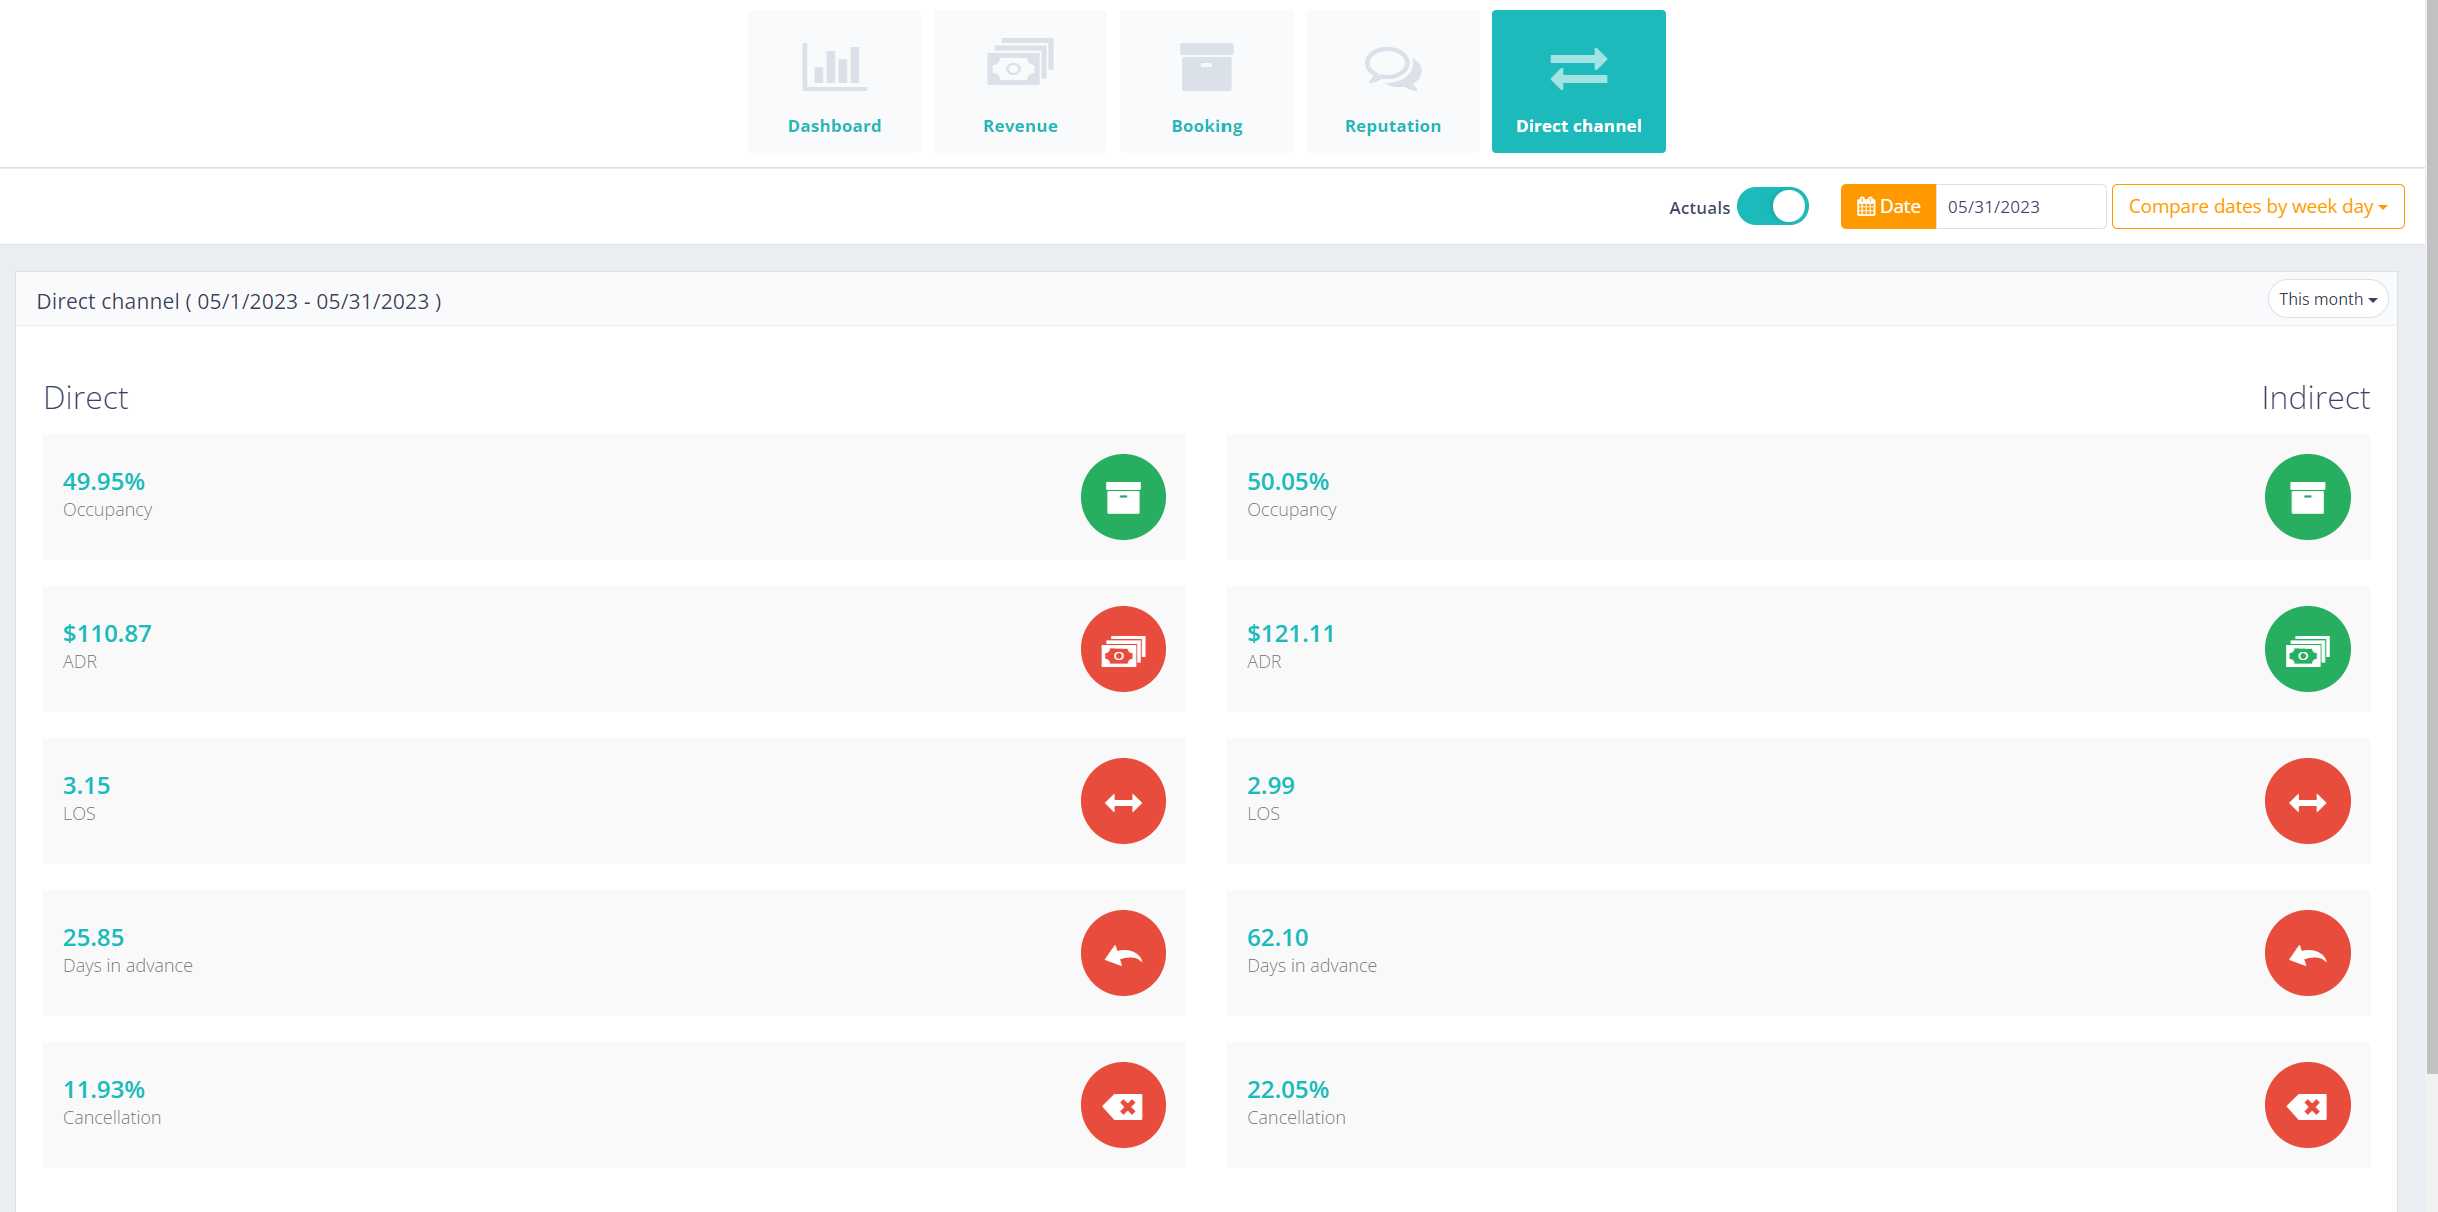Open the This month period dropdown
The height and width of the screenshot is (1212, 2438).
[x=2327, y=299]
